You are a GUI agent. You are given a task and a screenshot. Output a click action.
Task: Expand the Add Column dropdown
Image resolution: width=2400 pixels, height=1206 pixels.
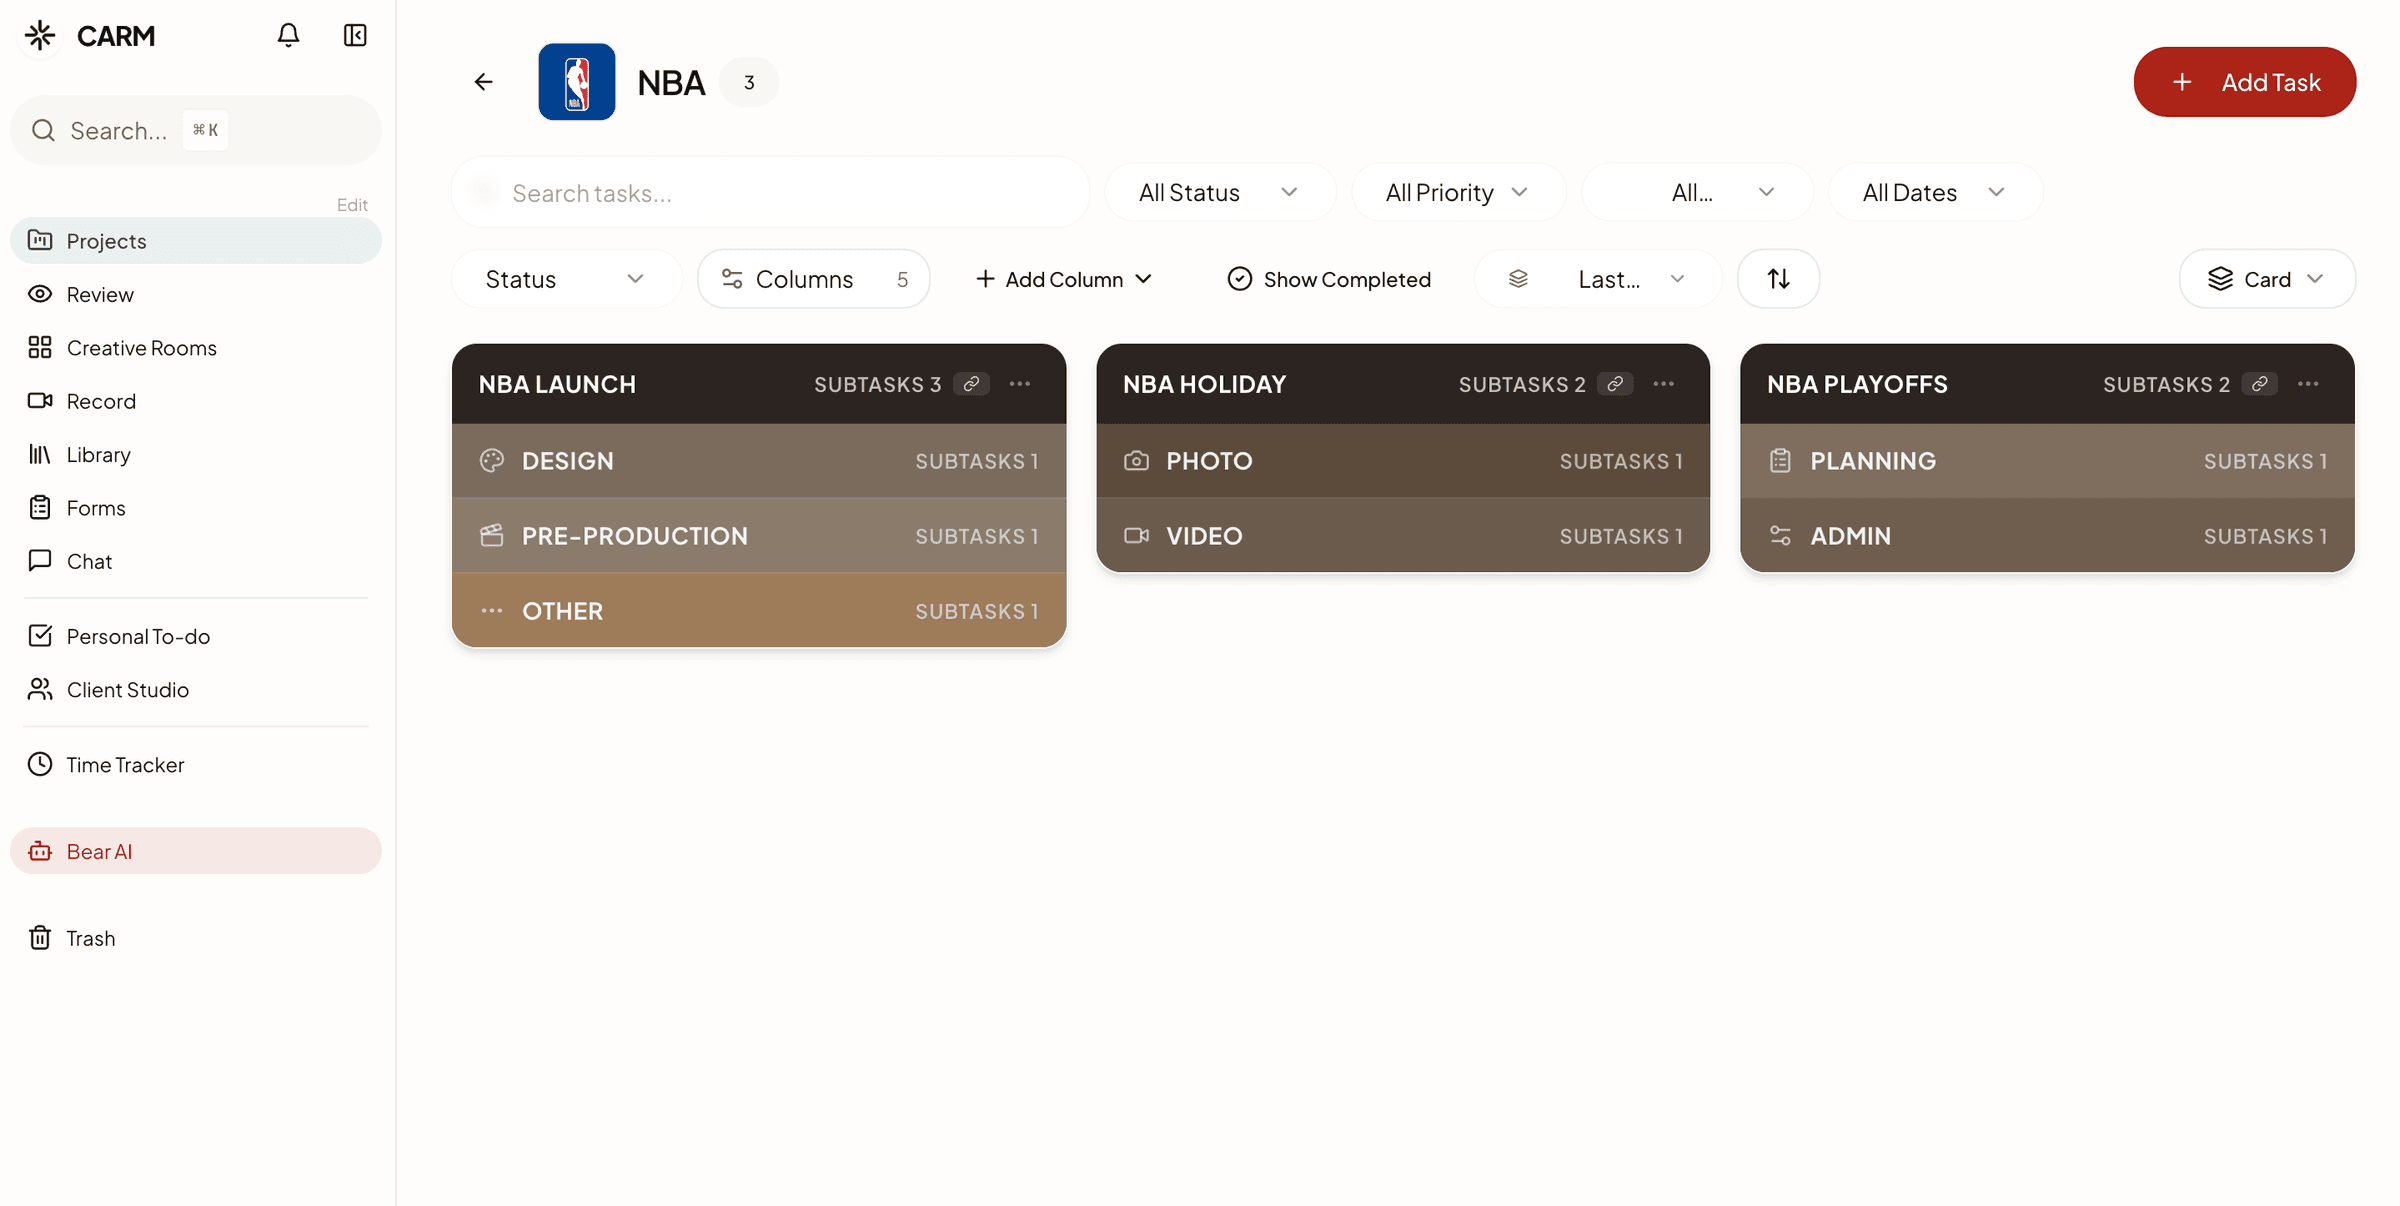(x=1064, y=279)
